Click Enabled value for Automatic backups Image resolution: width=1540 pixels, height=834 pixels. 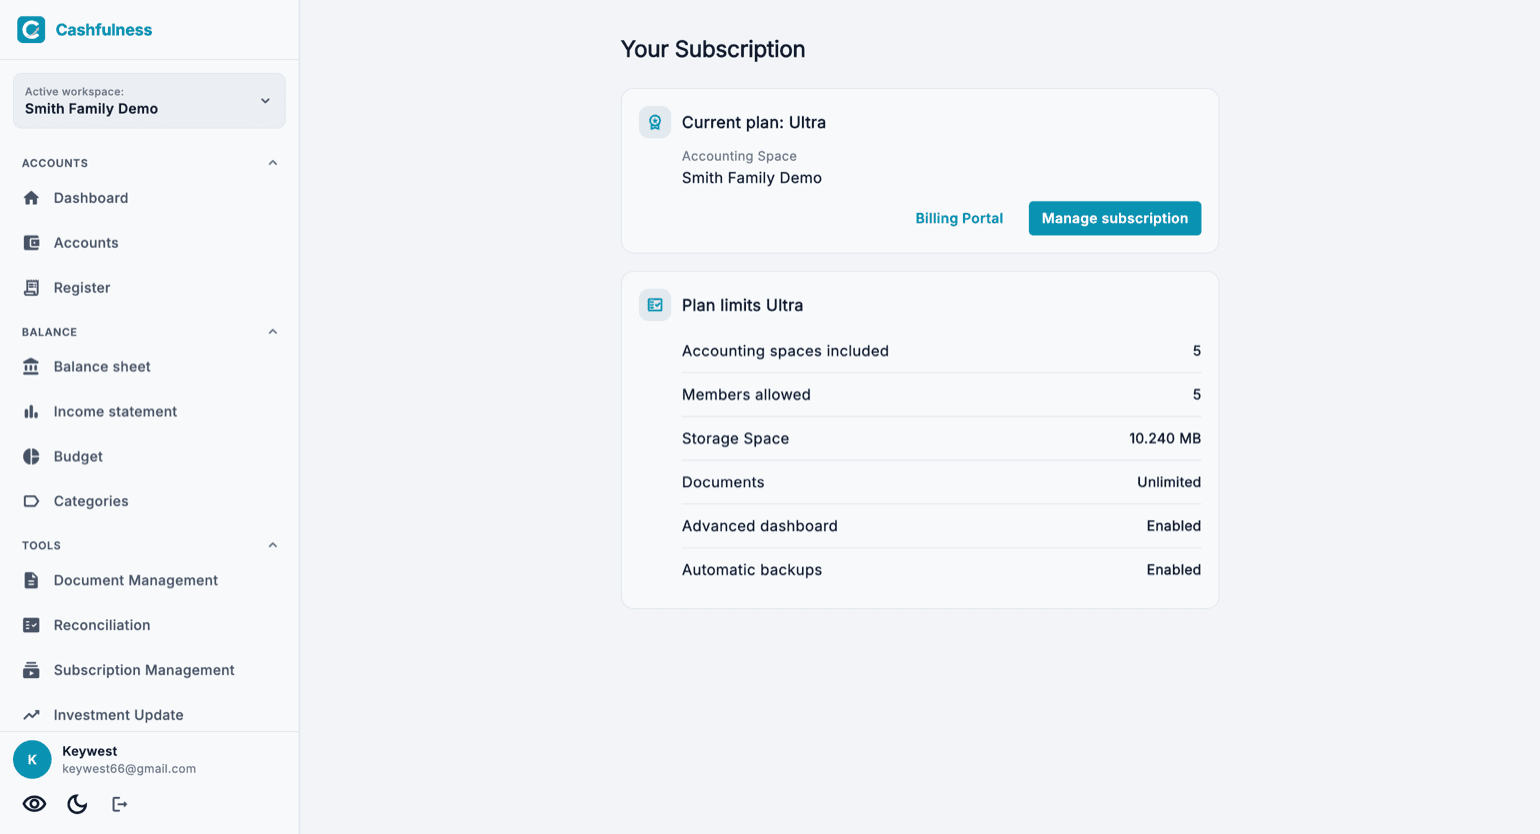(1174, 570)
